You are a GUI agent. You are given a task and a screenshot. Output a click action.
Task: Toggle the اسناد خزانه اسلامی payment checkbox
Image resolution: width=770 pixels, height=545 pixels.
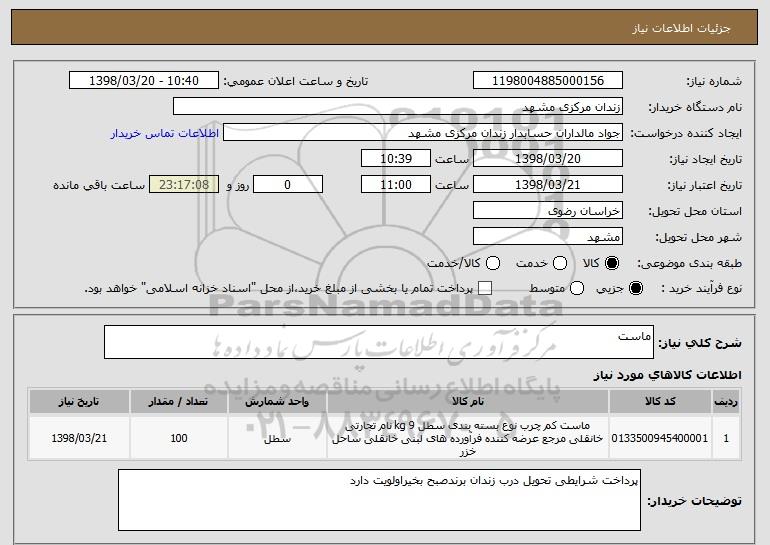485,288
